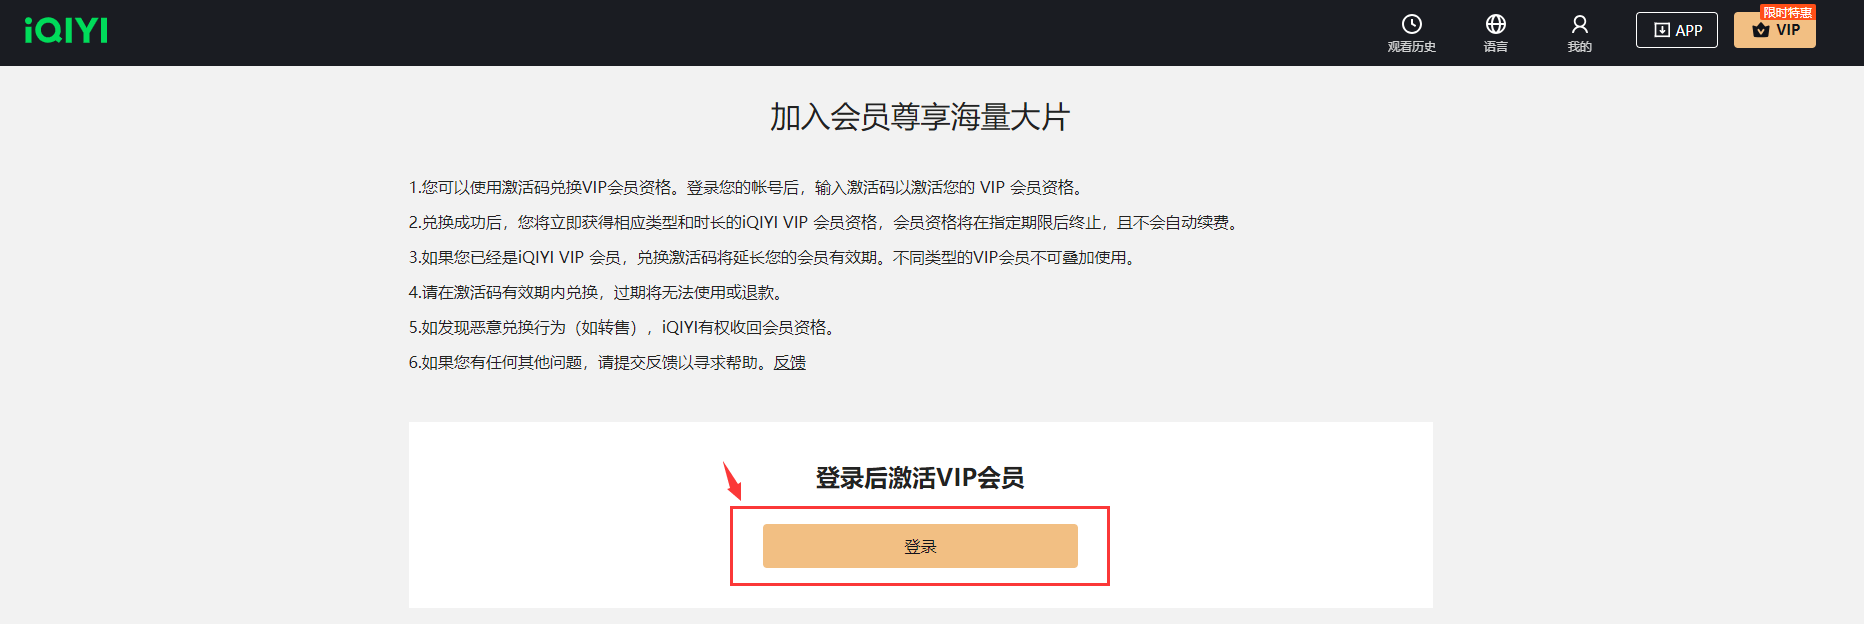Click the heading 加入会员尊享海量大片
1864x624 pixels.
coord(920,117)
